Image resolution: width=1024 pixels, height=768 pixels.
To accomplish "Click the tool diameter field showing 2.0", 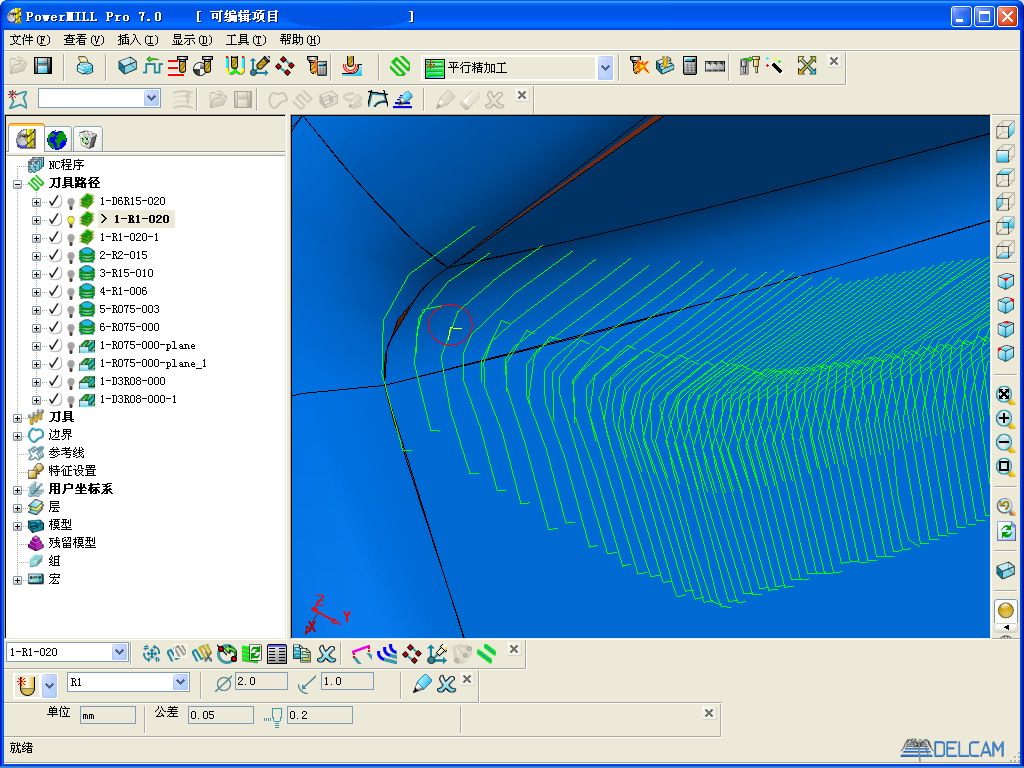I will [261, 681].
